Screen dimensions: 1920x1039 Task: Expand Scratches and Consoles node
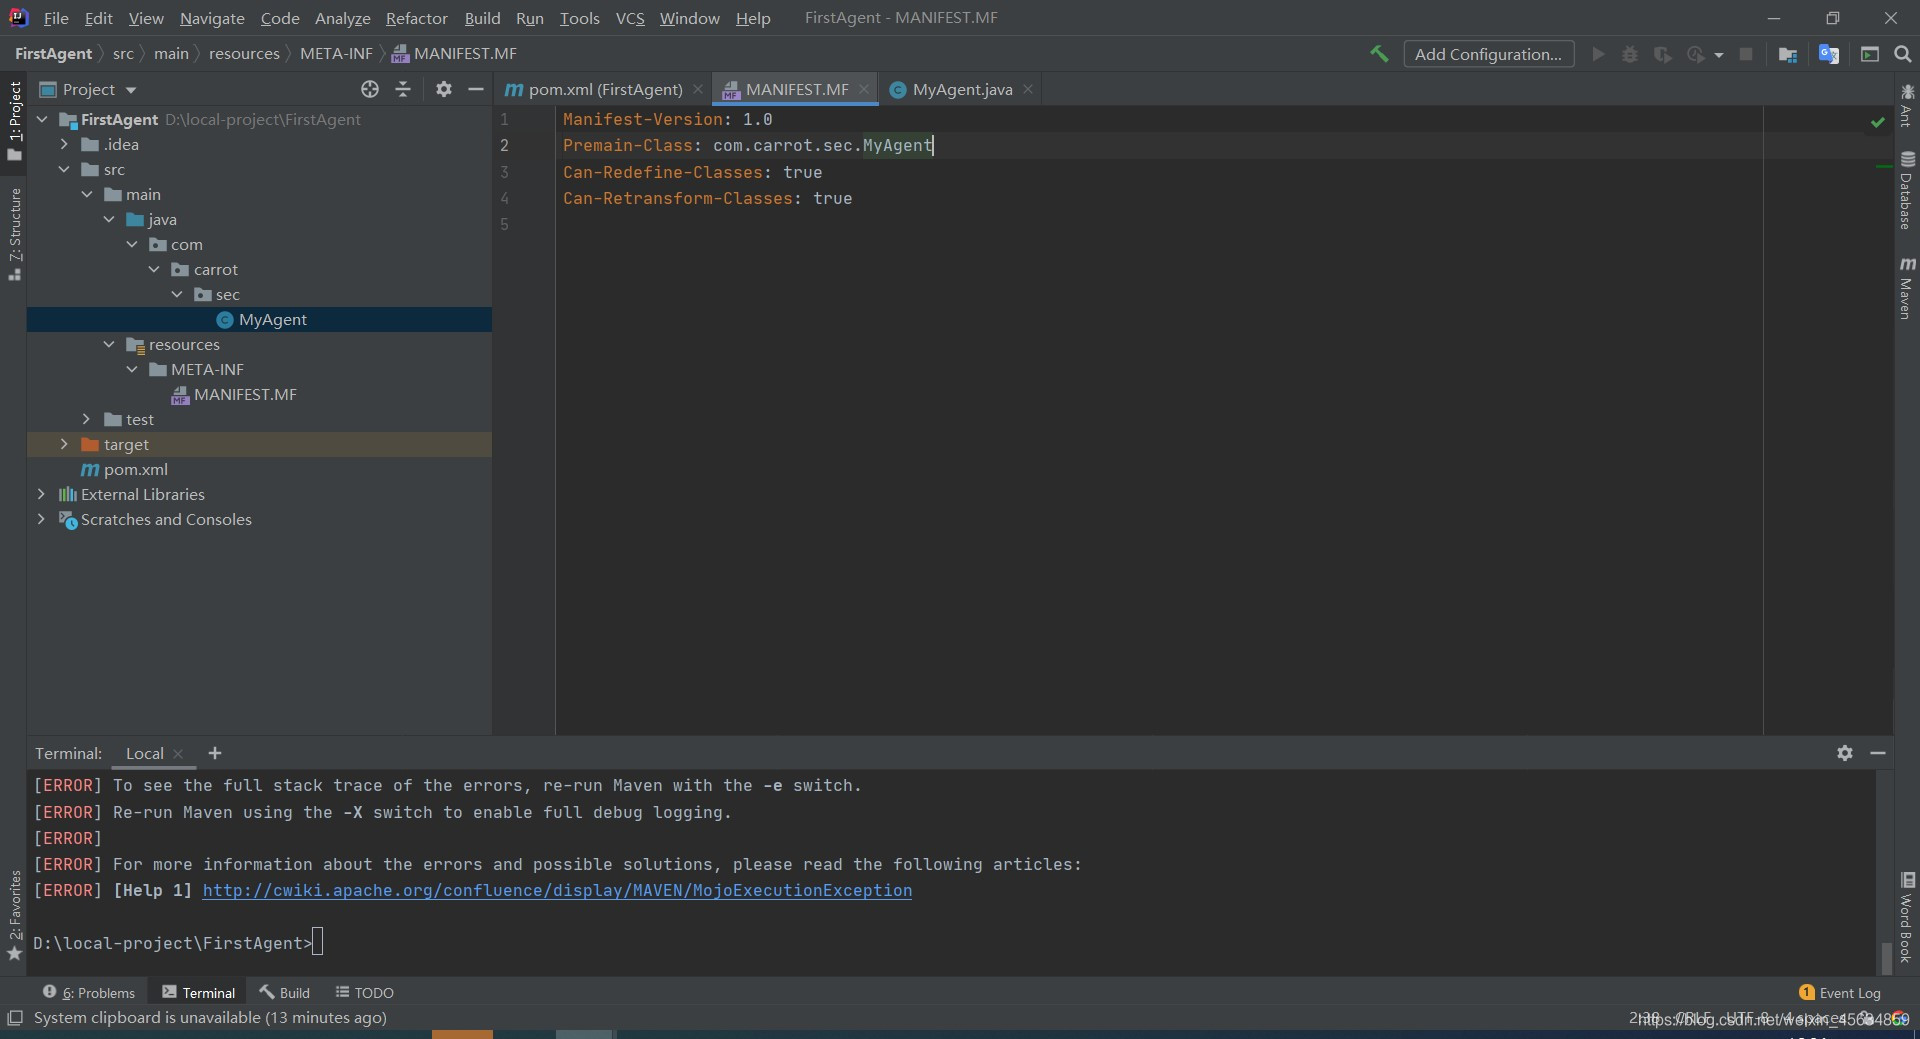coord(41,519)
